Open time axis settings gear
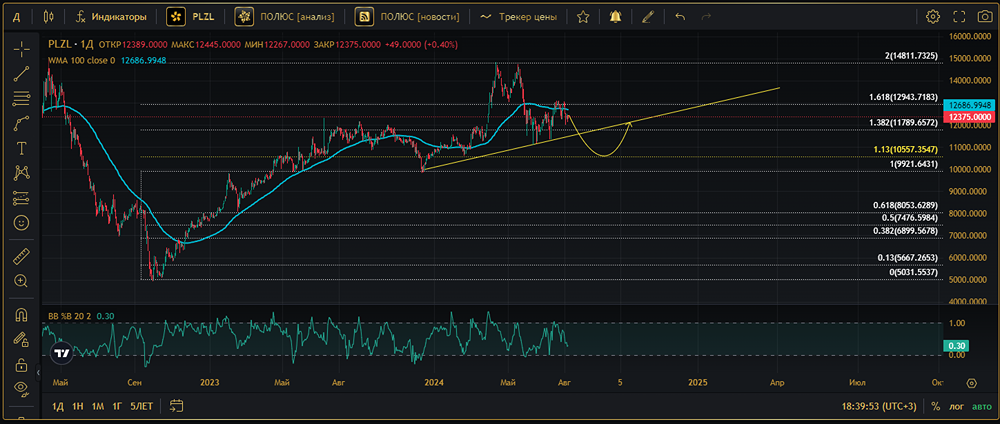Screen dimensions: 1000x424 971,383
